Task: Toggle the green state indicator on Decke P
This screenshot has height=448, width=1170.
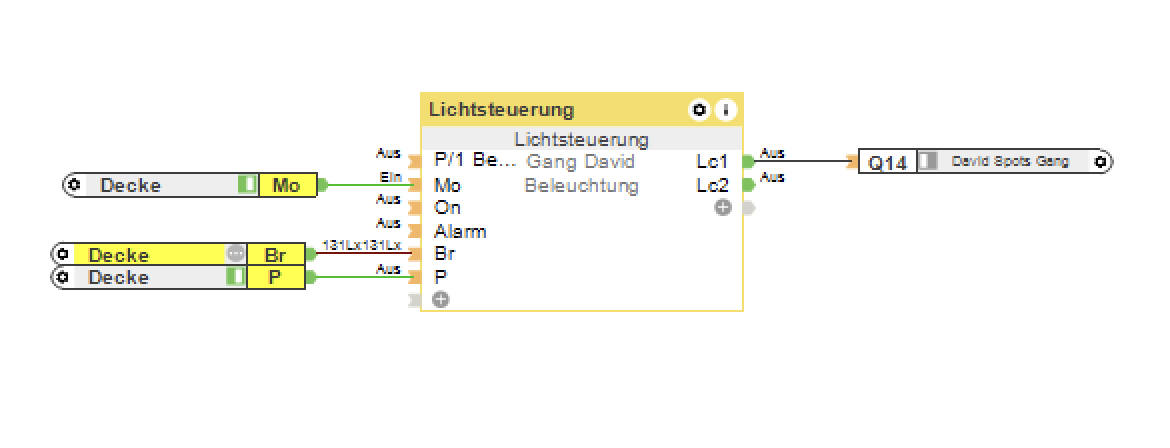Action: 236,277
